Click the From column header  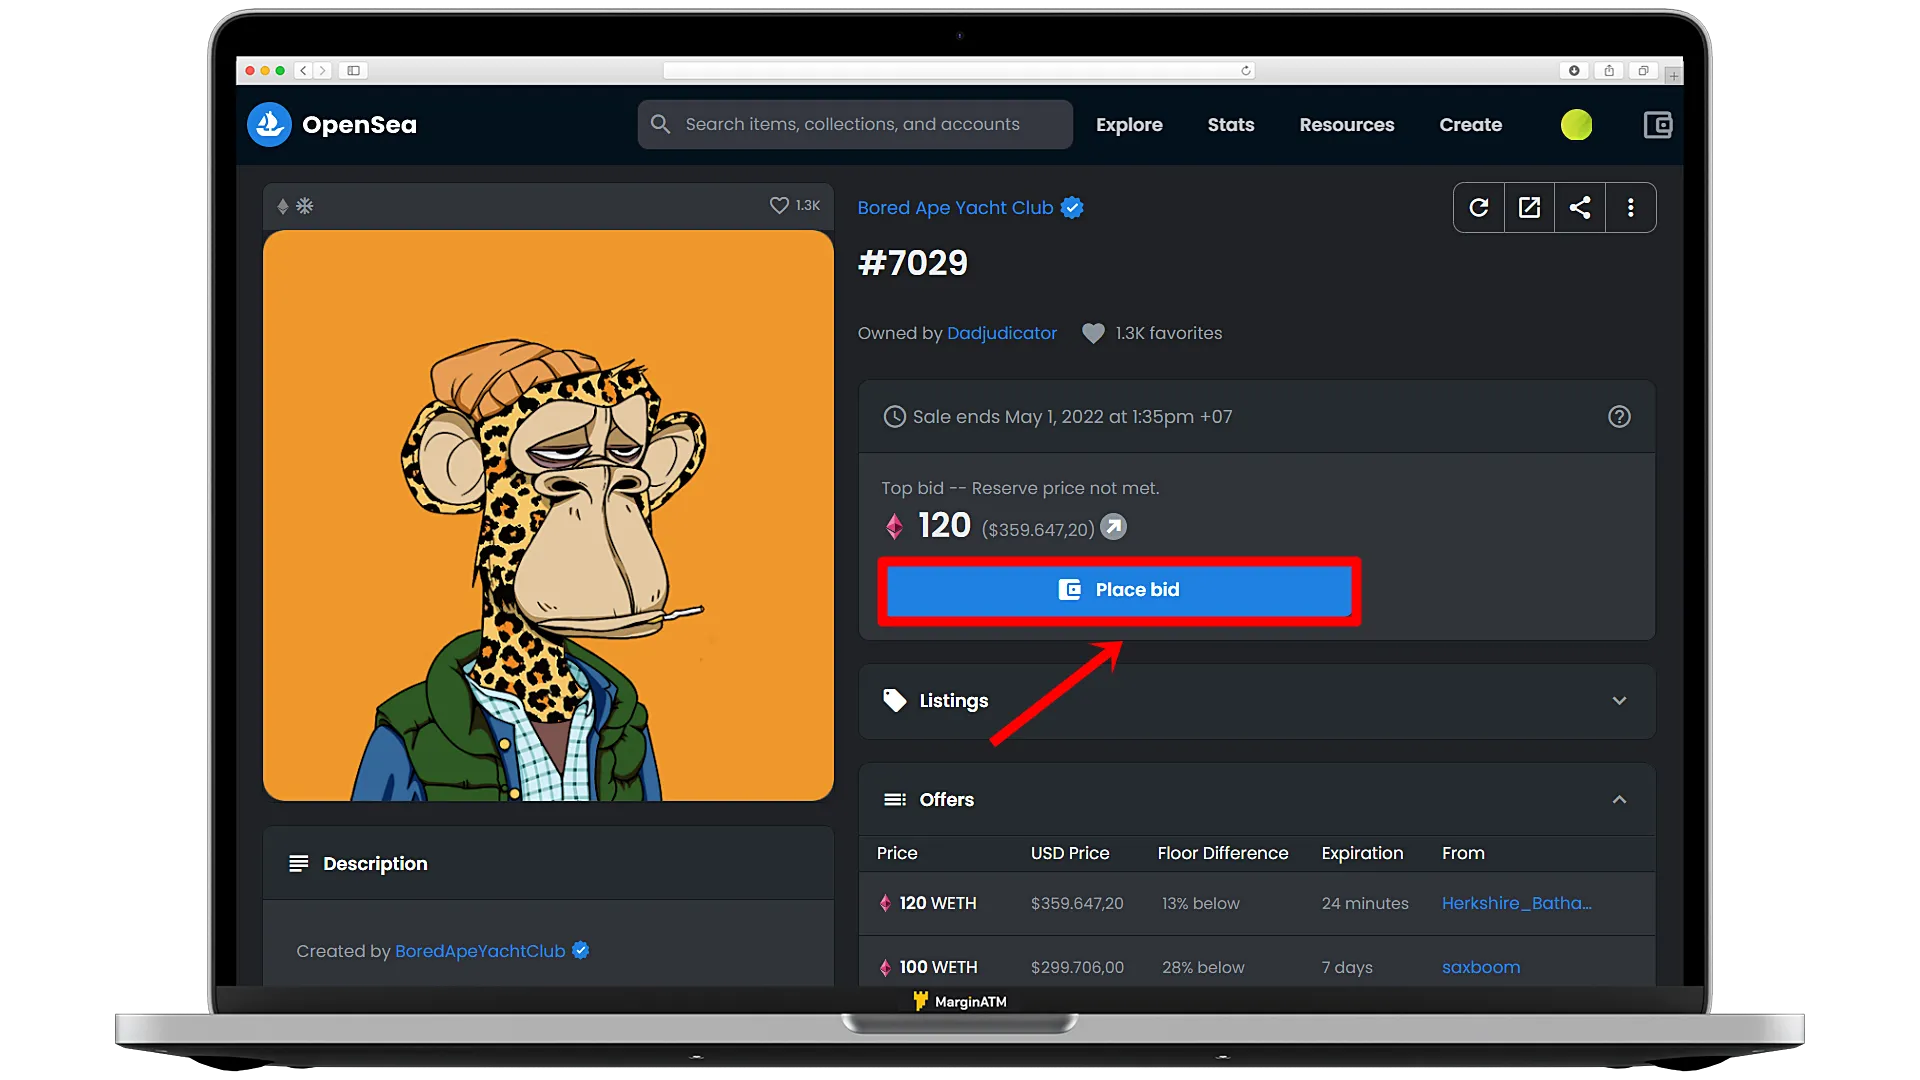(x=1463, y=853)
